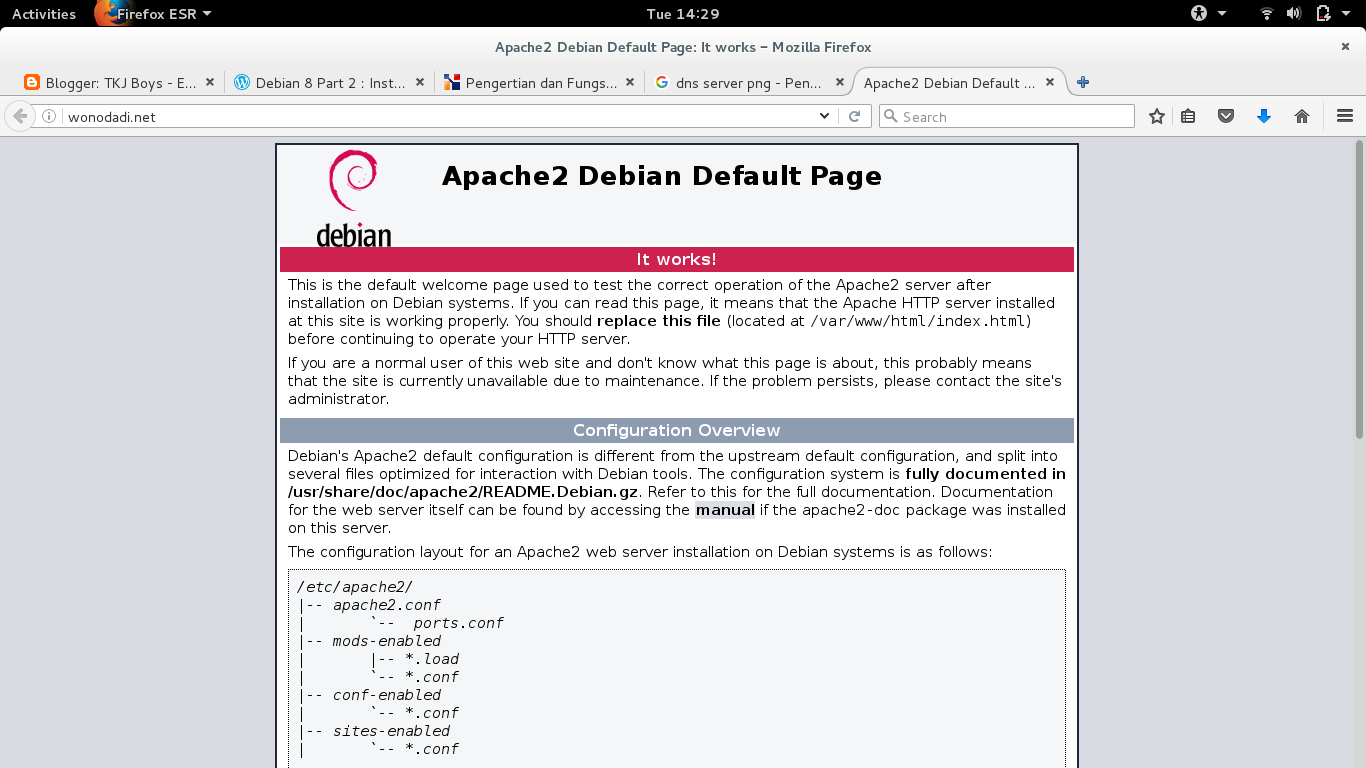
Task: Click the ports.conf tree entry
Action: 458,623
